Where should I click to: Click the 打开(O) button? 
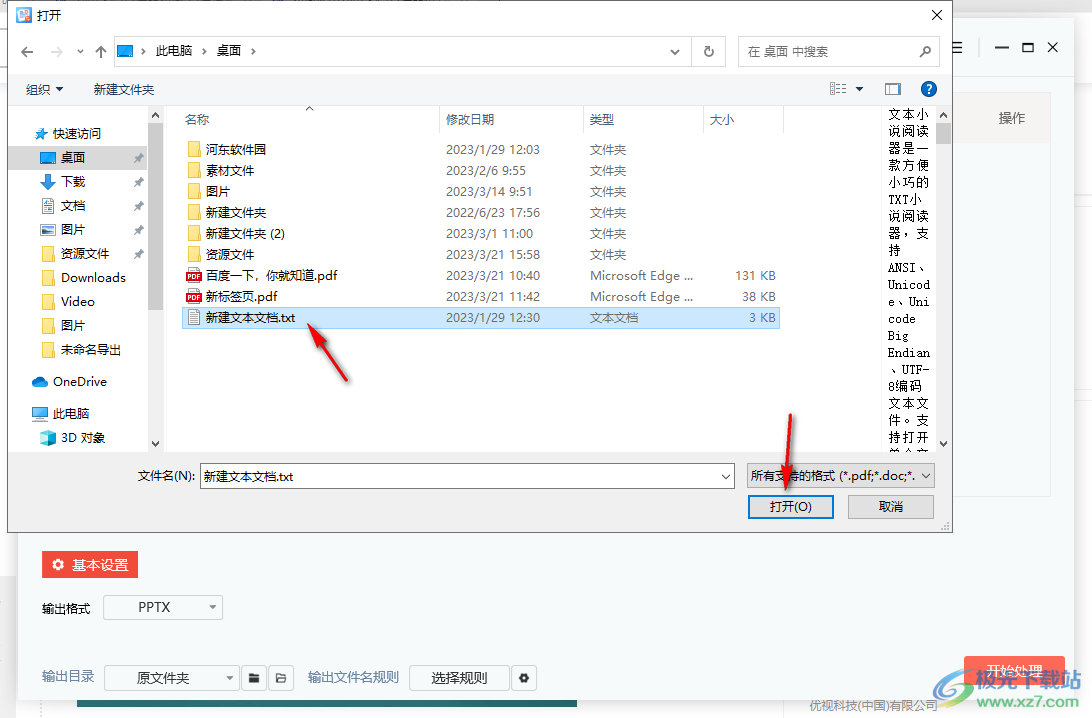pos(790,507)
